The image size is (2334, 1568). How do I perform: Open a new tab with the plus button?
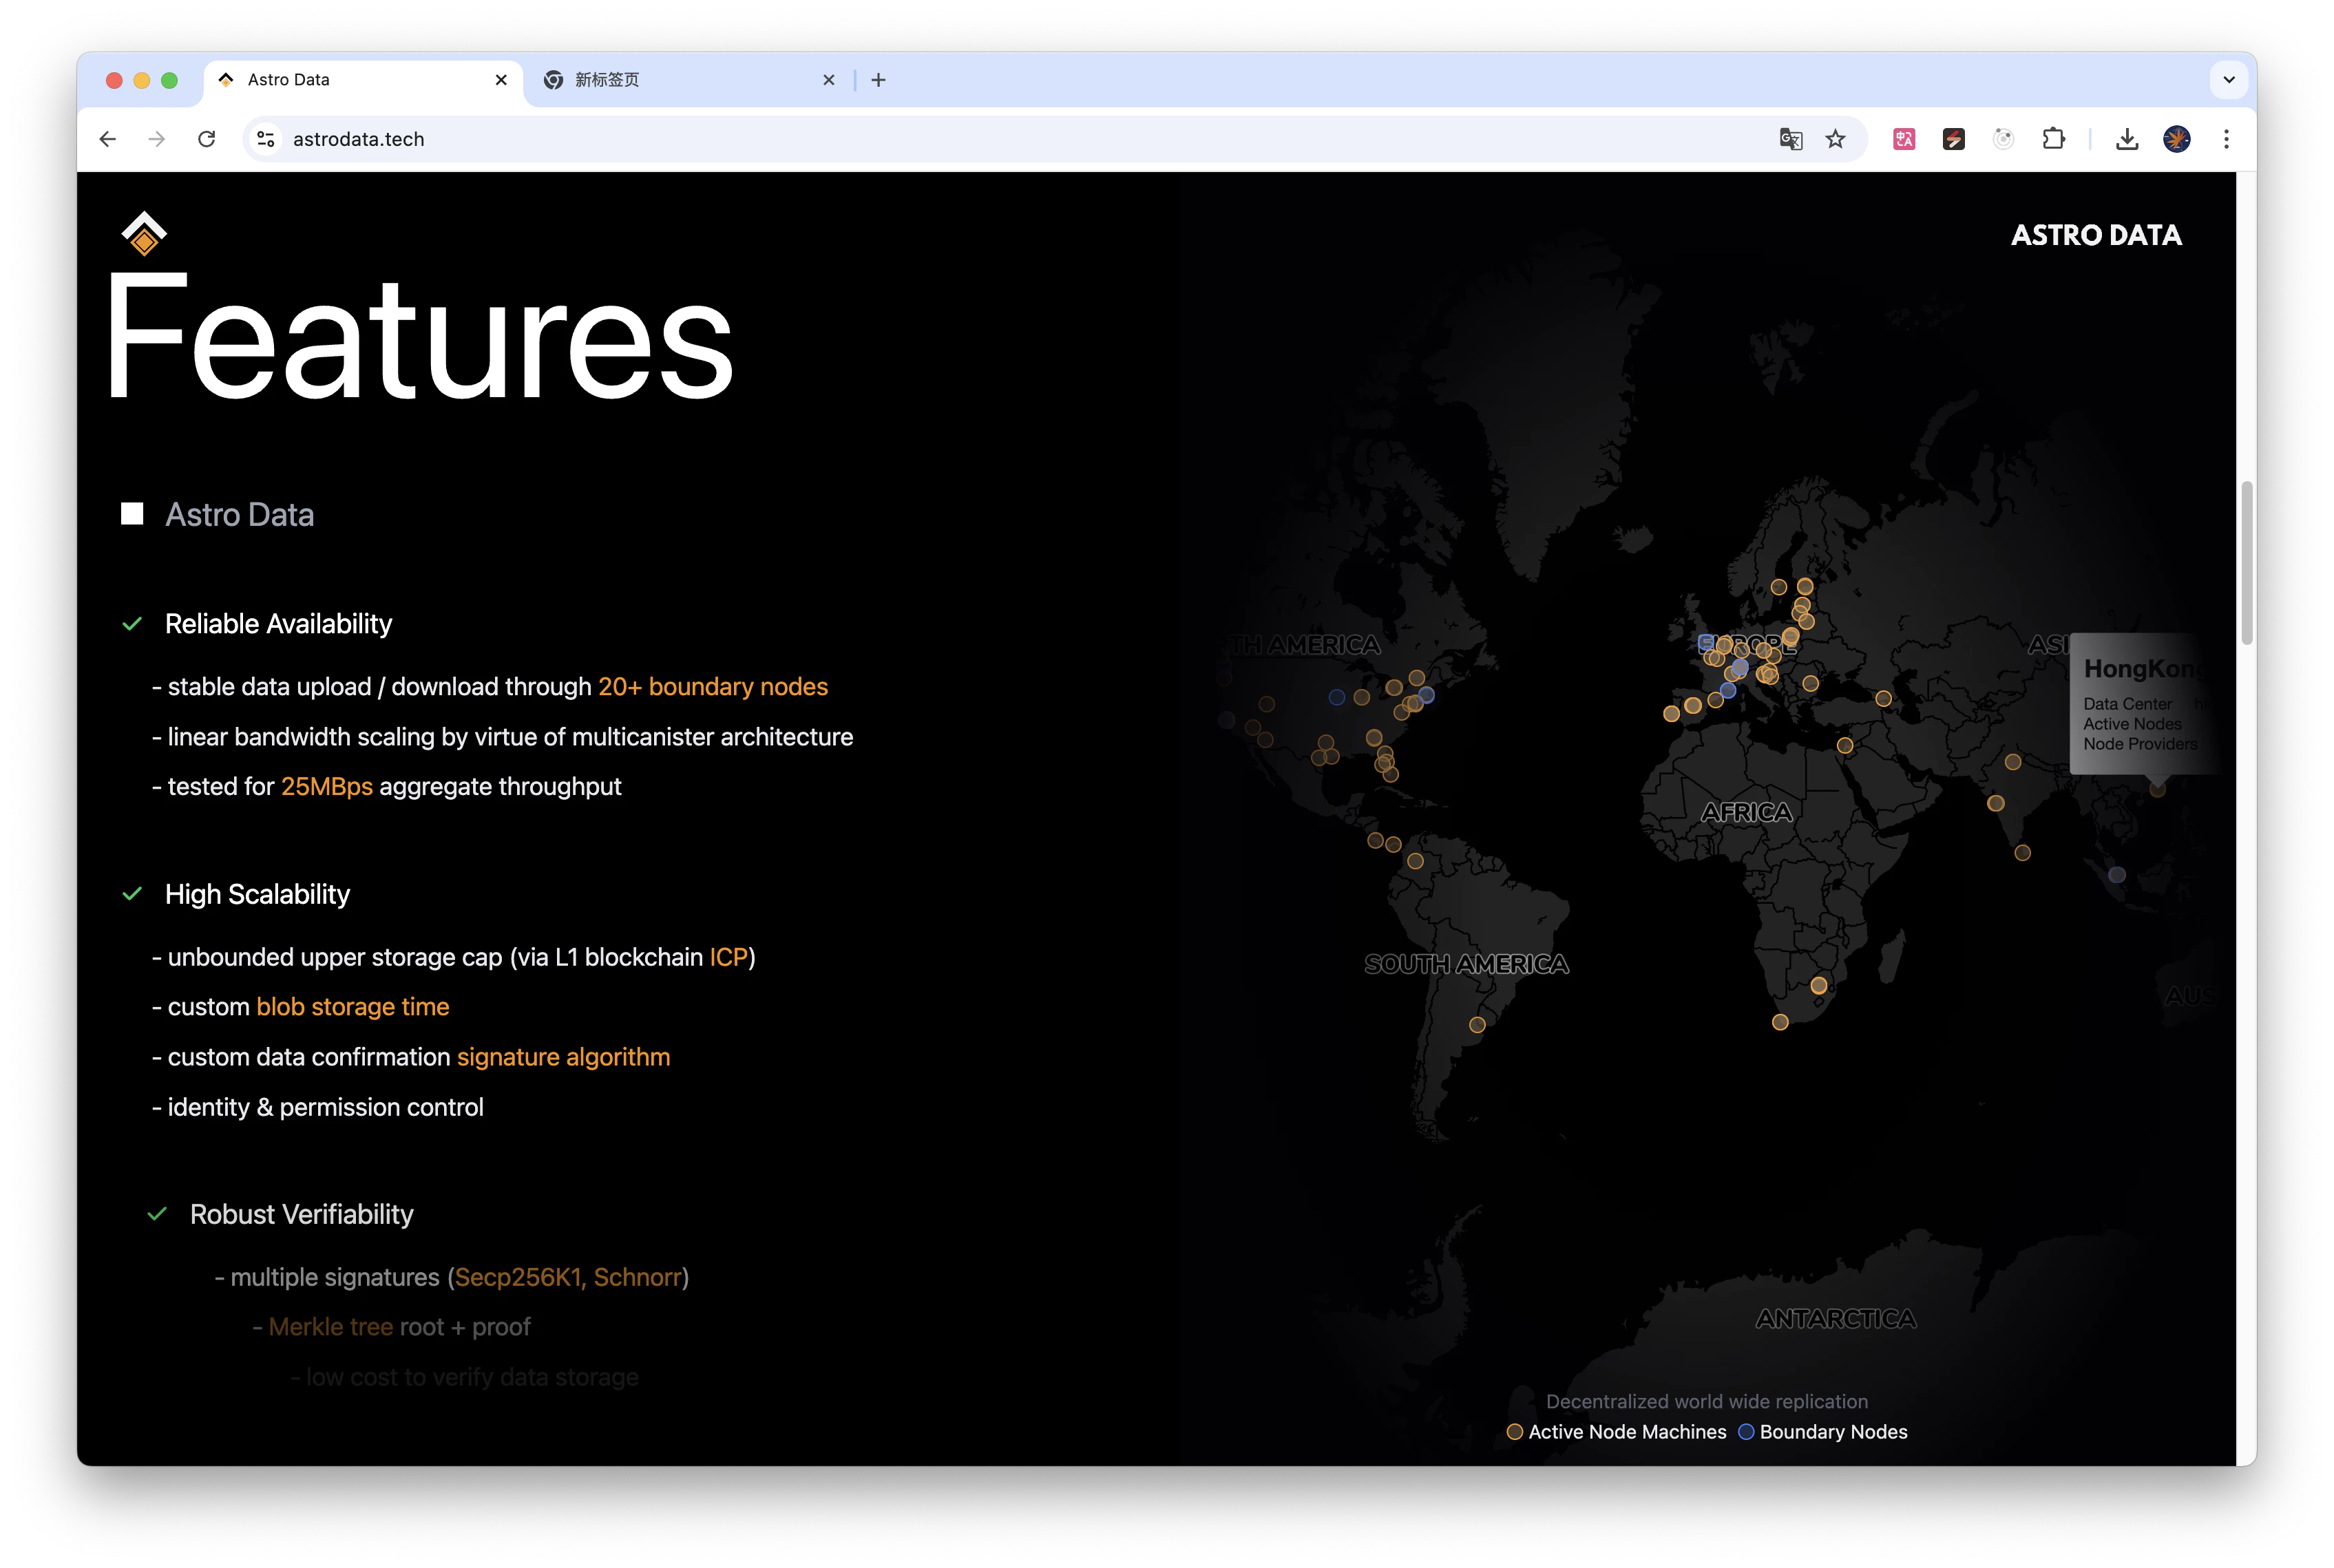tap(878, 80)
